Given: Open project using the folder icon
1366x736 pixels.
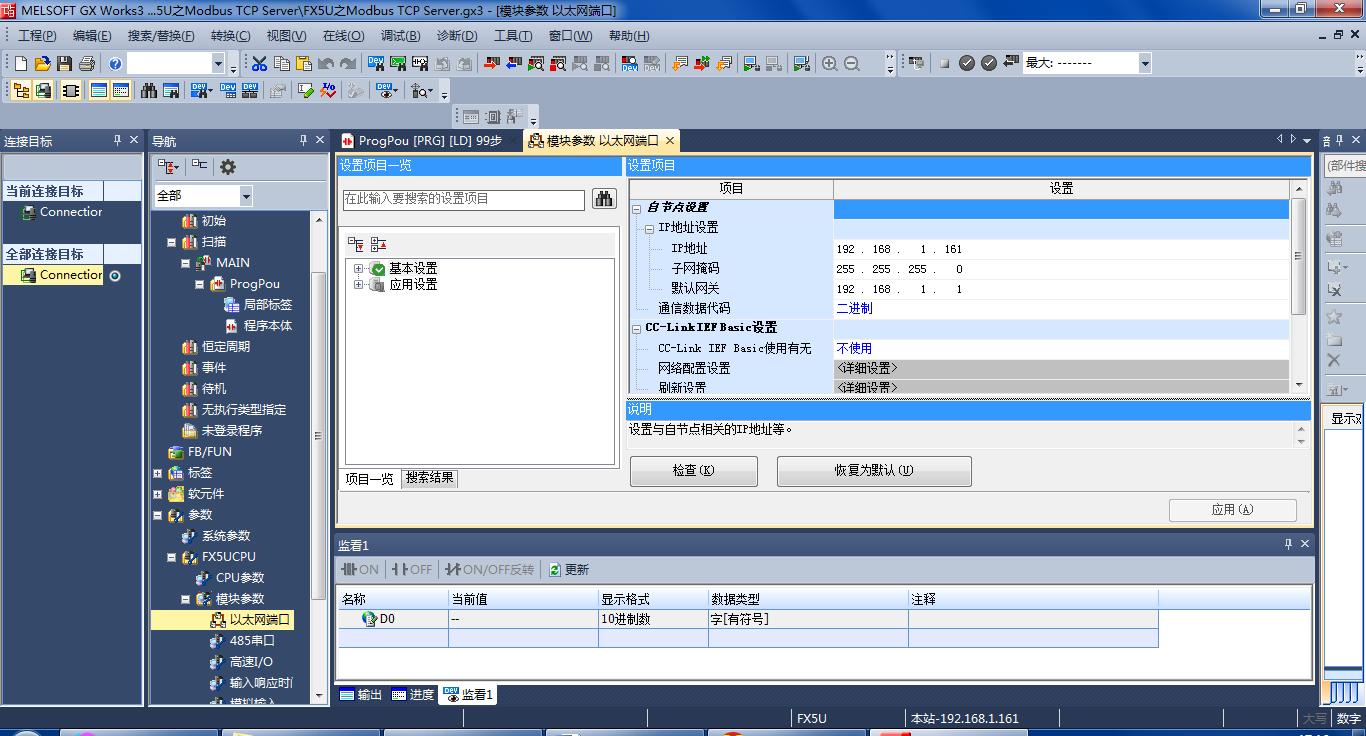Looking at the screenshot, I should pos(42,63).
